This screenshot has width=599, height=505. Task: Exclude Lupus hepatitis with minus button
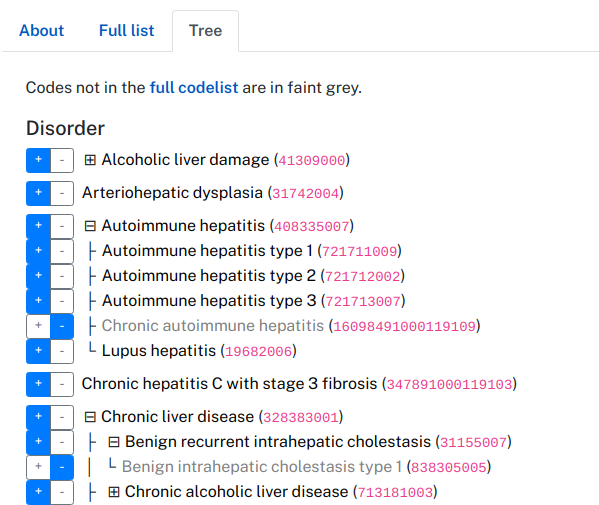coord(62,351)
